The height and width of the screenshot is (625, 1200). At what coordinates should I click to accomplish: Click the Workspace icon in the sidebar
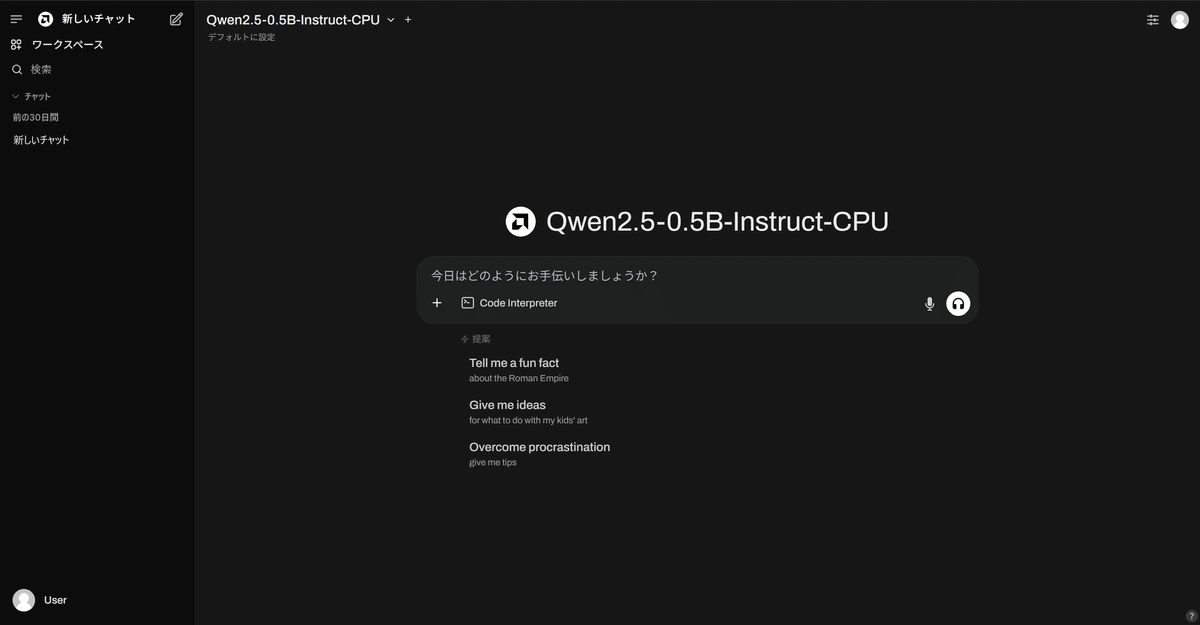click(14, 44)
